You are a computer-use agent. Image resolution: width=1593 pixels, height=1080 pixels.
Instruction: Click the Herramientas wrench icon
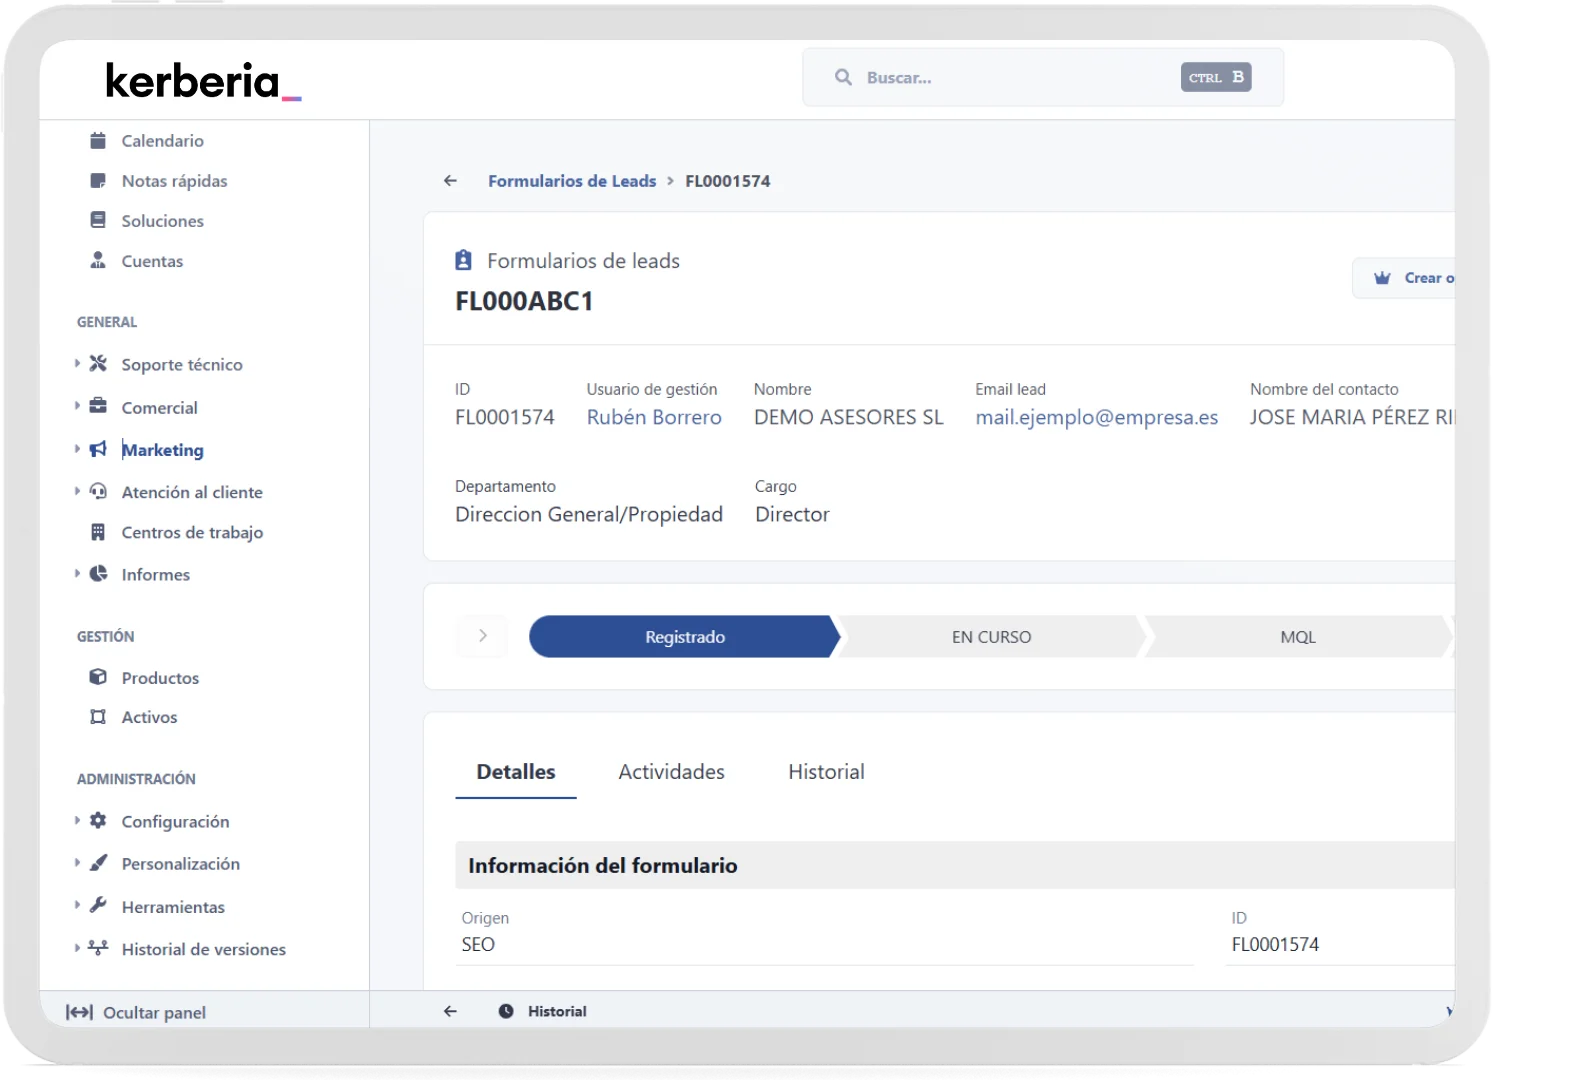[98, 905]
